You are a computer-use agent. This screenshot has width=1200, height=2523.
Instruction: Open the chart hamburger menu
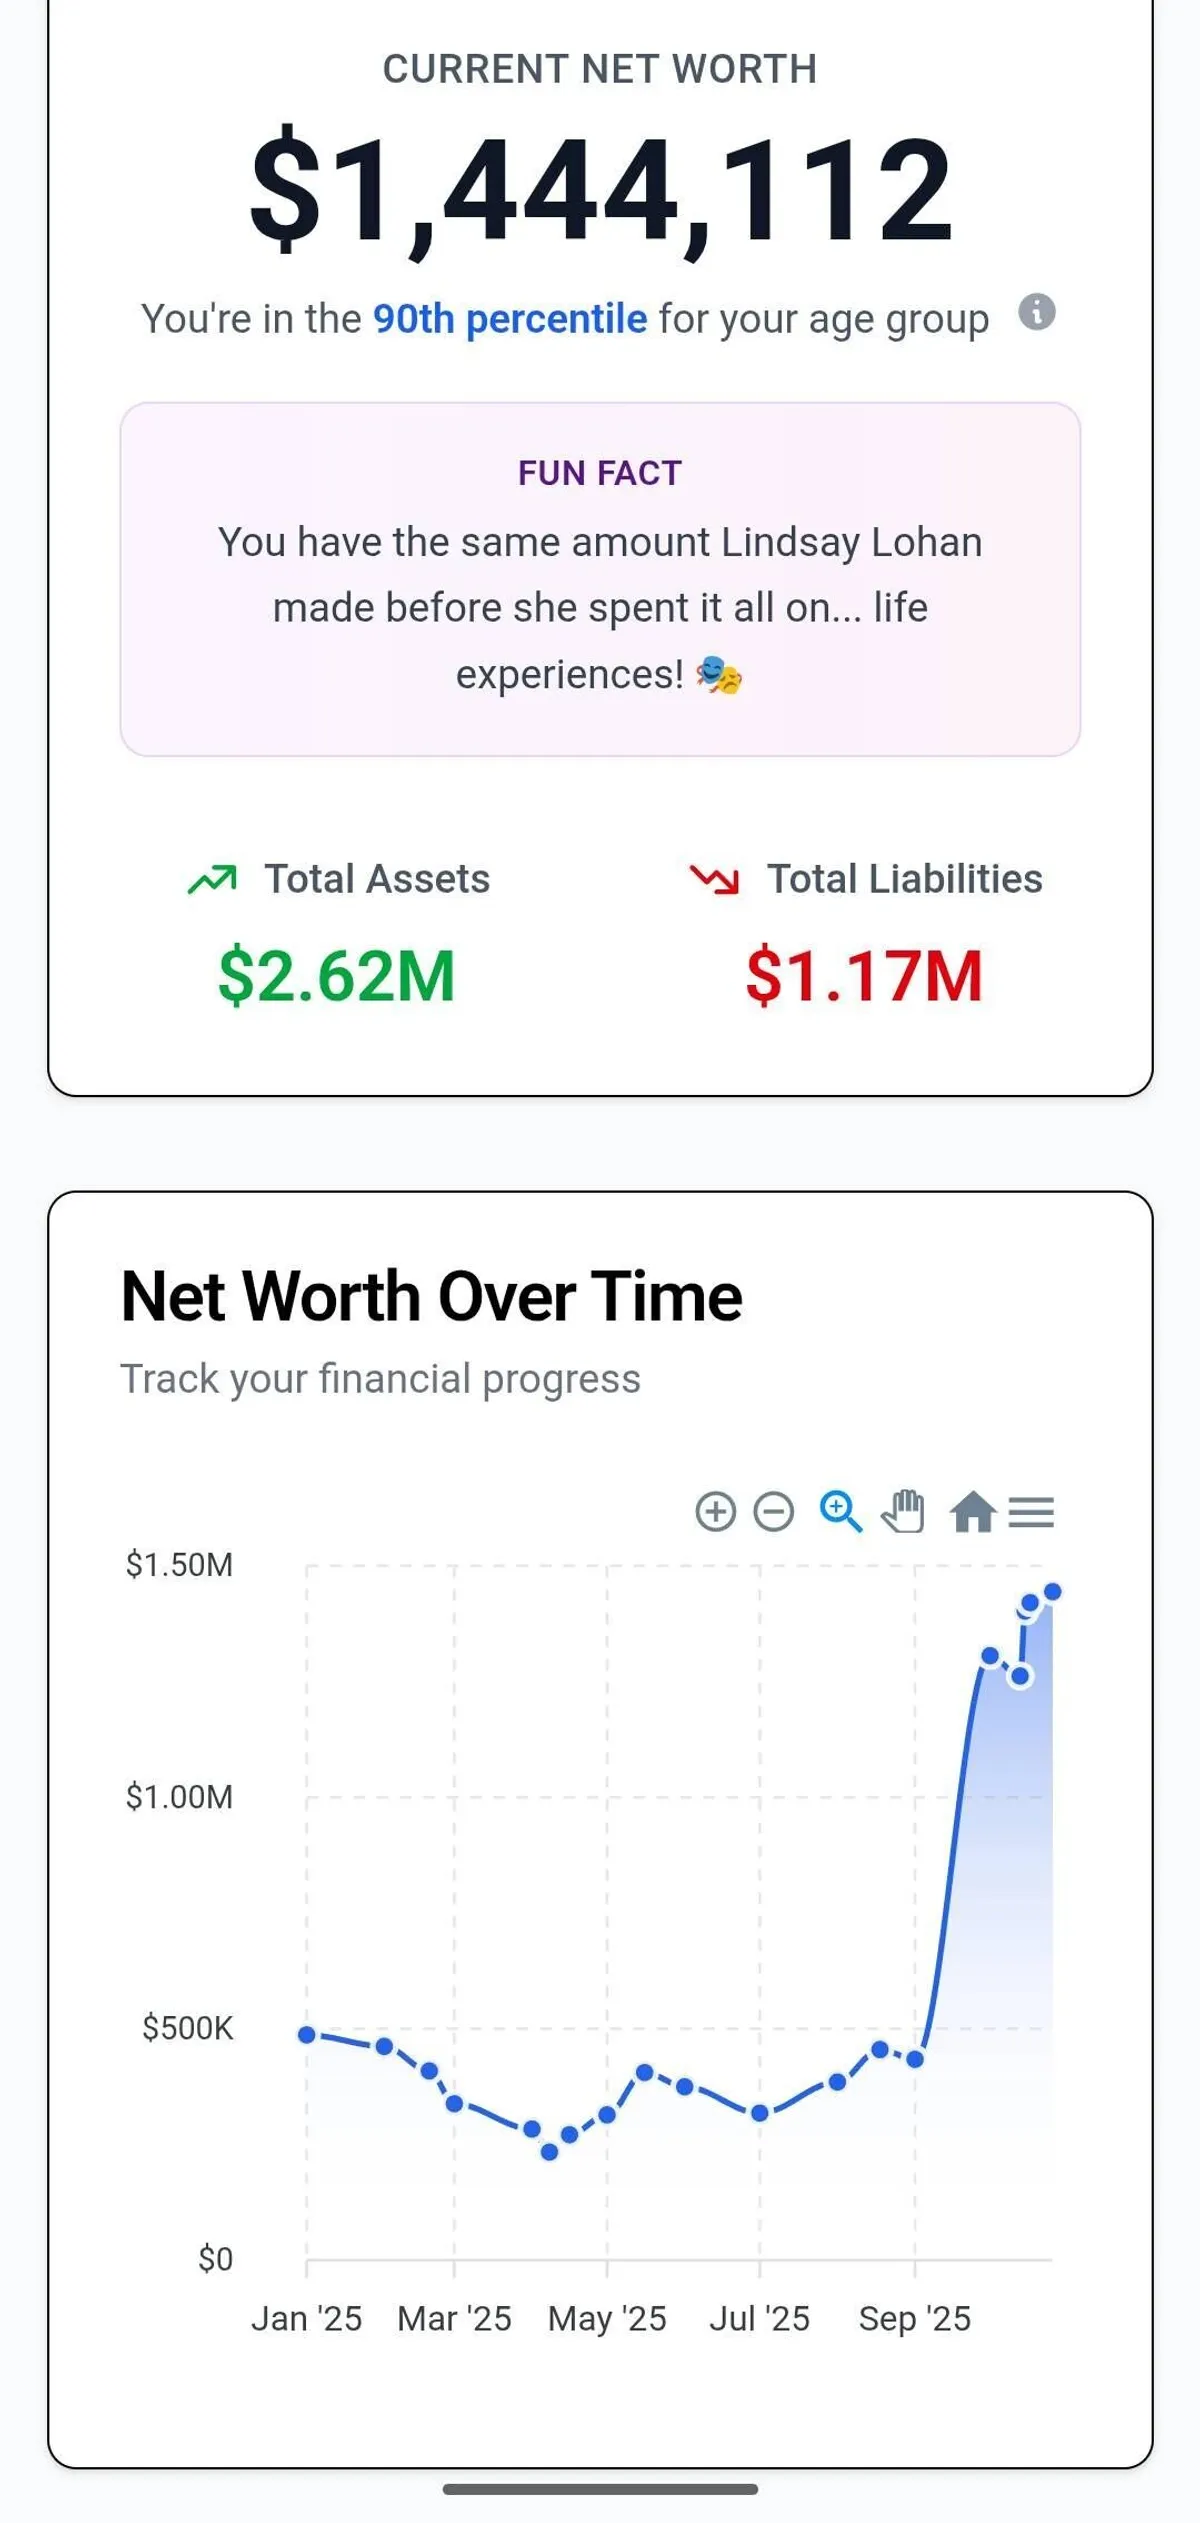[x=1031, y=1511]
